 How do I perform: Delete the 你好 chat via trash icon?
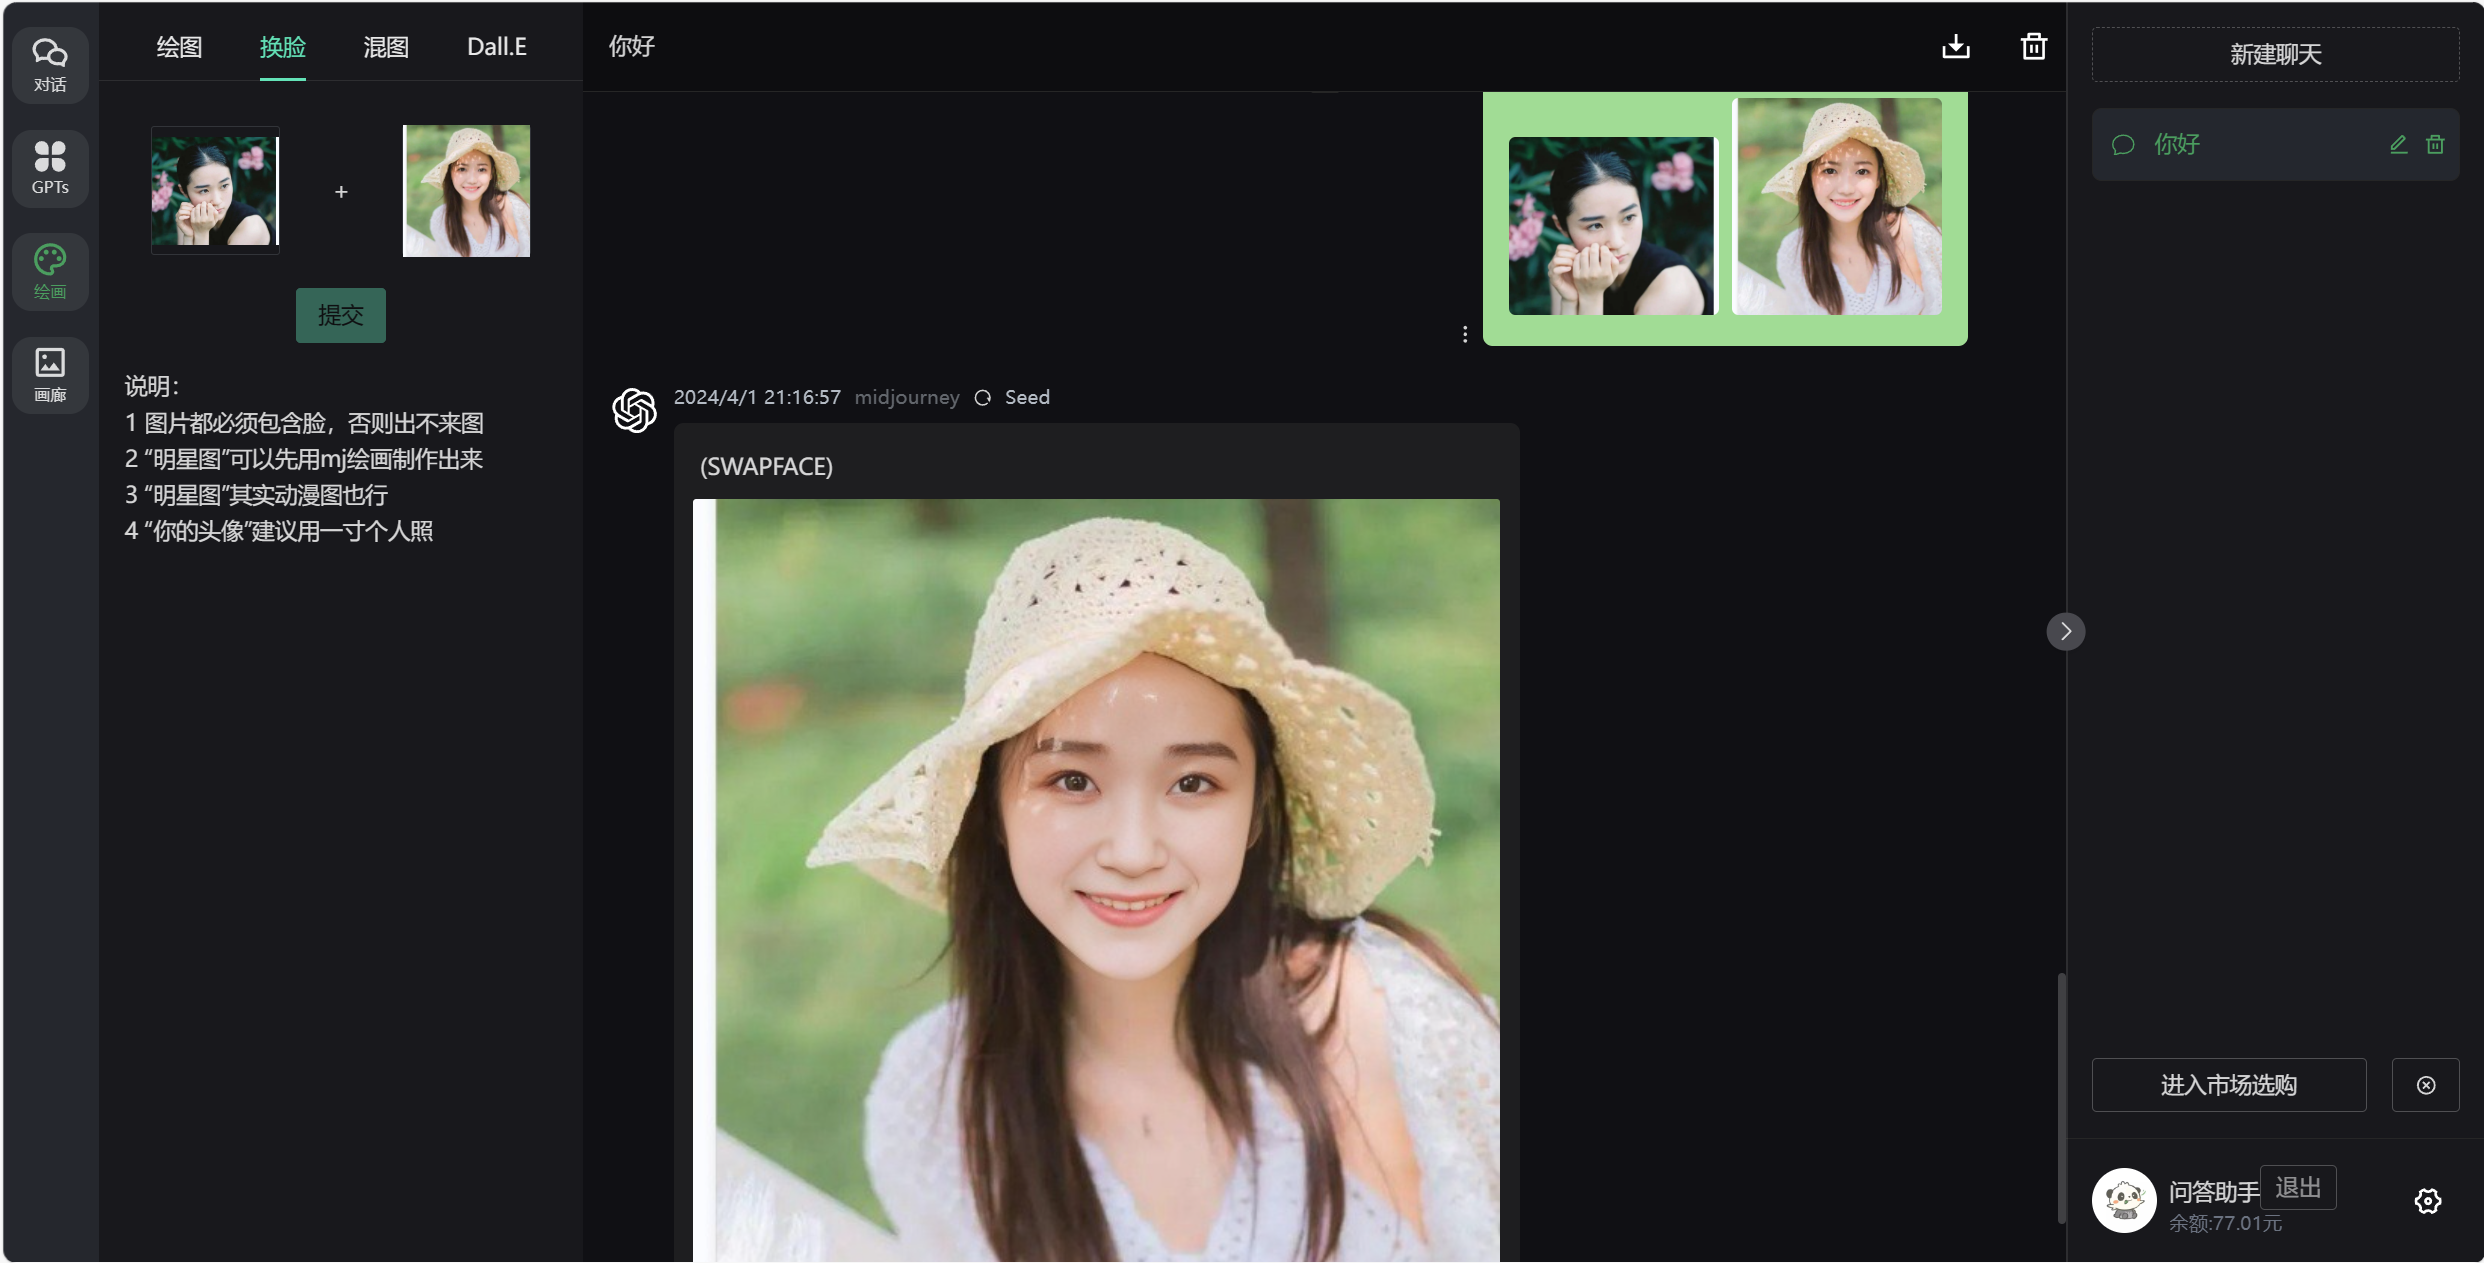[x=2435, y=145]
